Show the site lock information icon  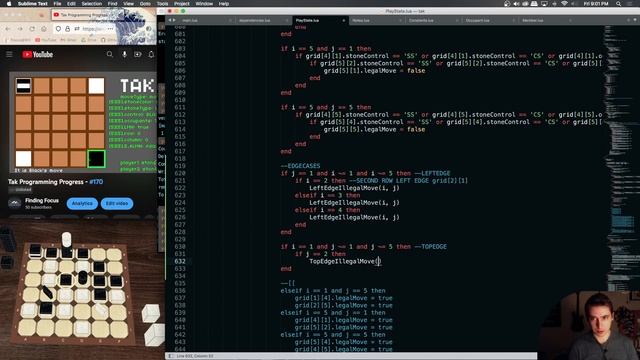[68, 29]
